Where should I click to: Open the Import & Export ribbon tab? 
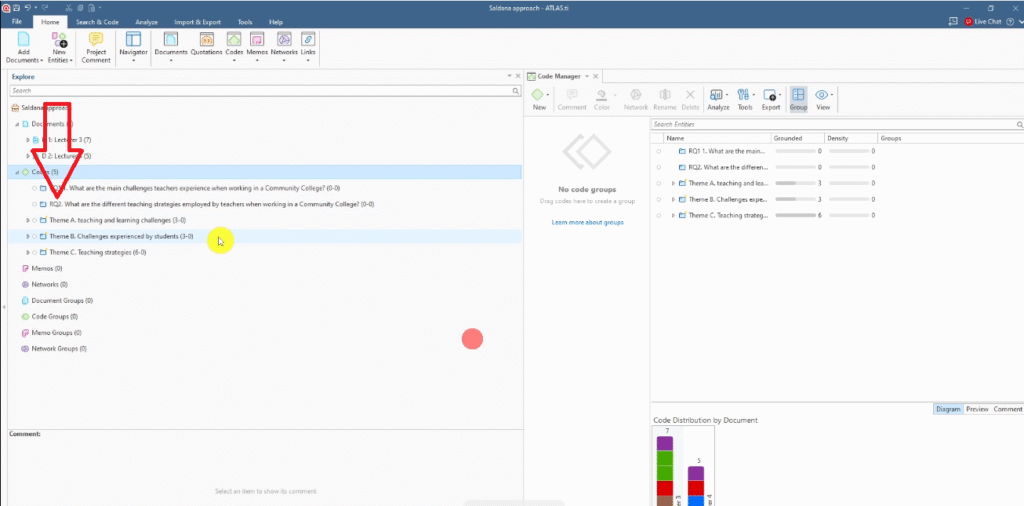click(x=198, y=21)
